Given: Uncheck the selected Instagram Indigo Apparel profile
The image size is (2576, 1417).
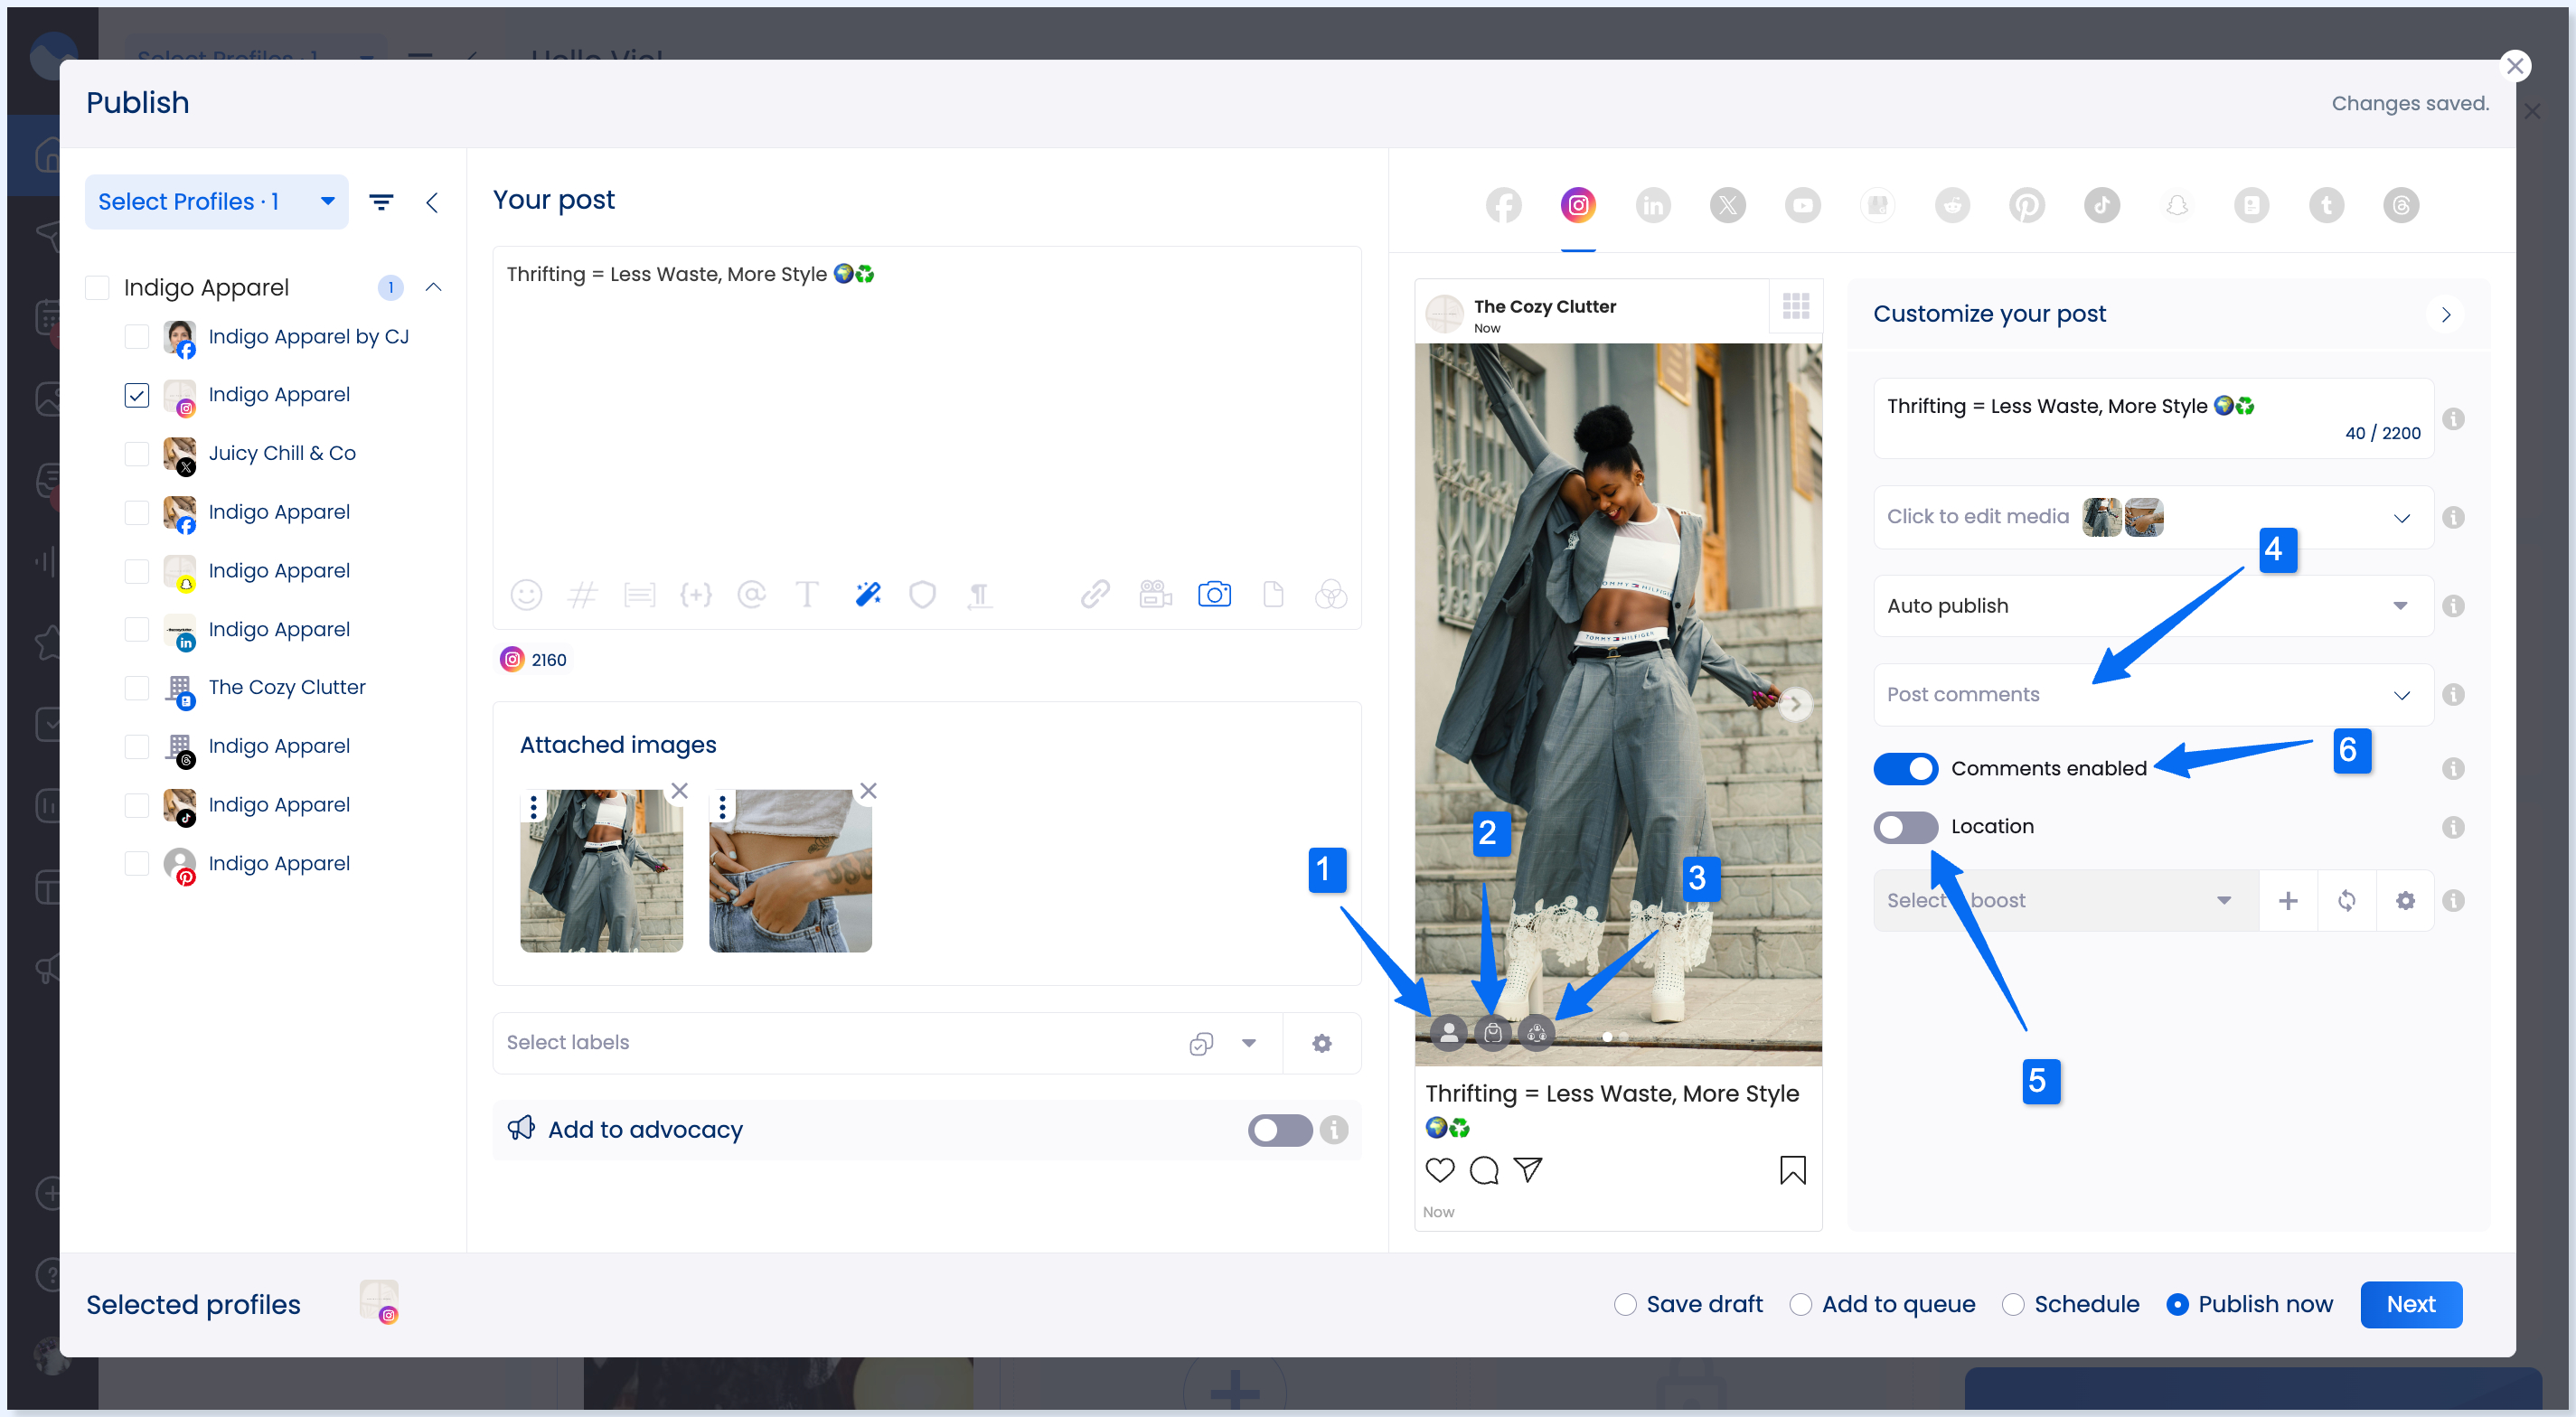Looking at the screenshot, I should [137, 396].
